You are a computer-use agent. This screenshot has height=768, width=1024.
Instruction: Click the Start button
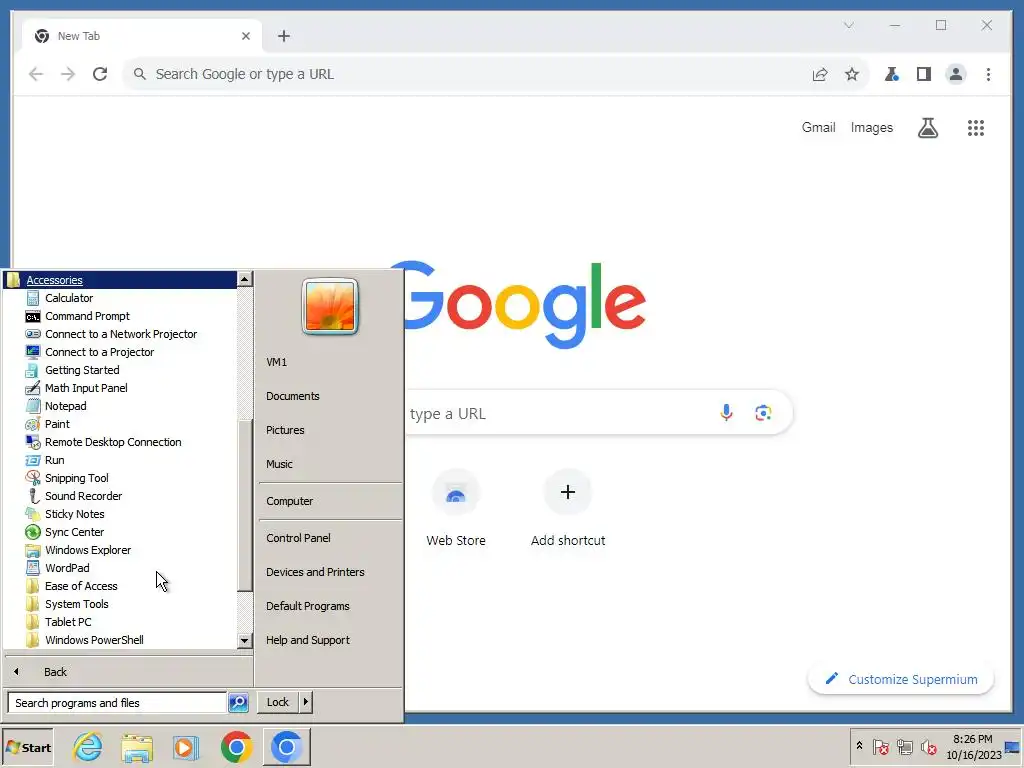(x=28, y=748)
